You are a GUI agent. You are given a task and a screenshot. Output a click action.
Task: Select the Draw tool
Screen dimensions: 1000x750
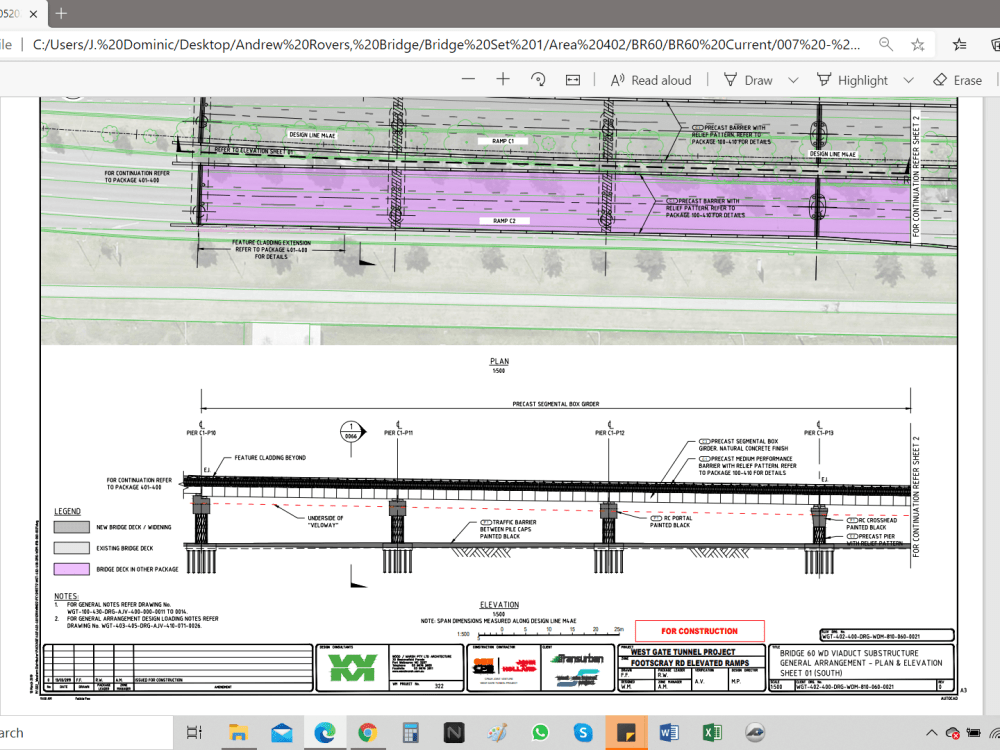tap(748, 80)
